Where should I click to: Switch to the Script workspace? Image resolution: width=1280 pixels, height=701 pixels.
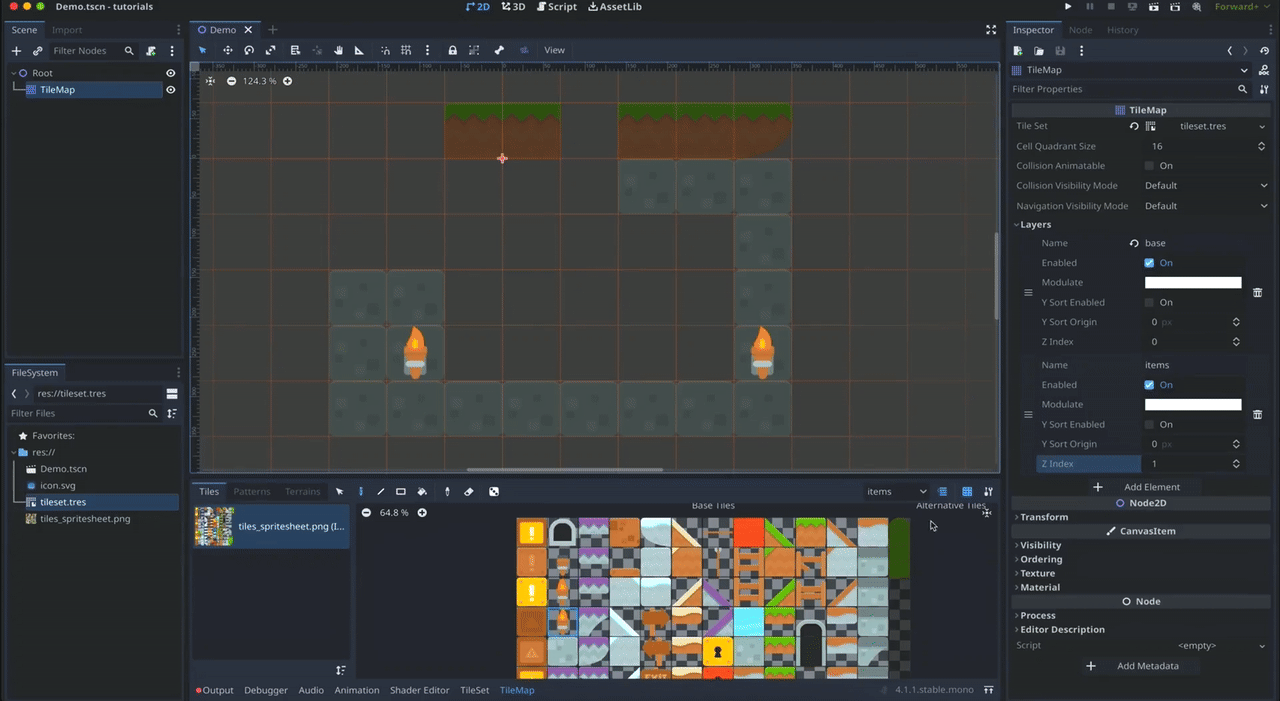(557, 7)
